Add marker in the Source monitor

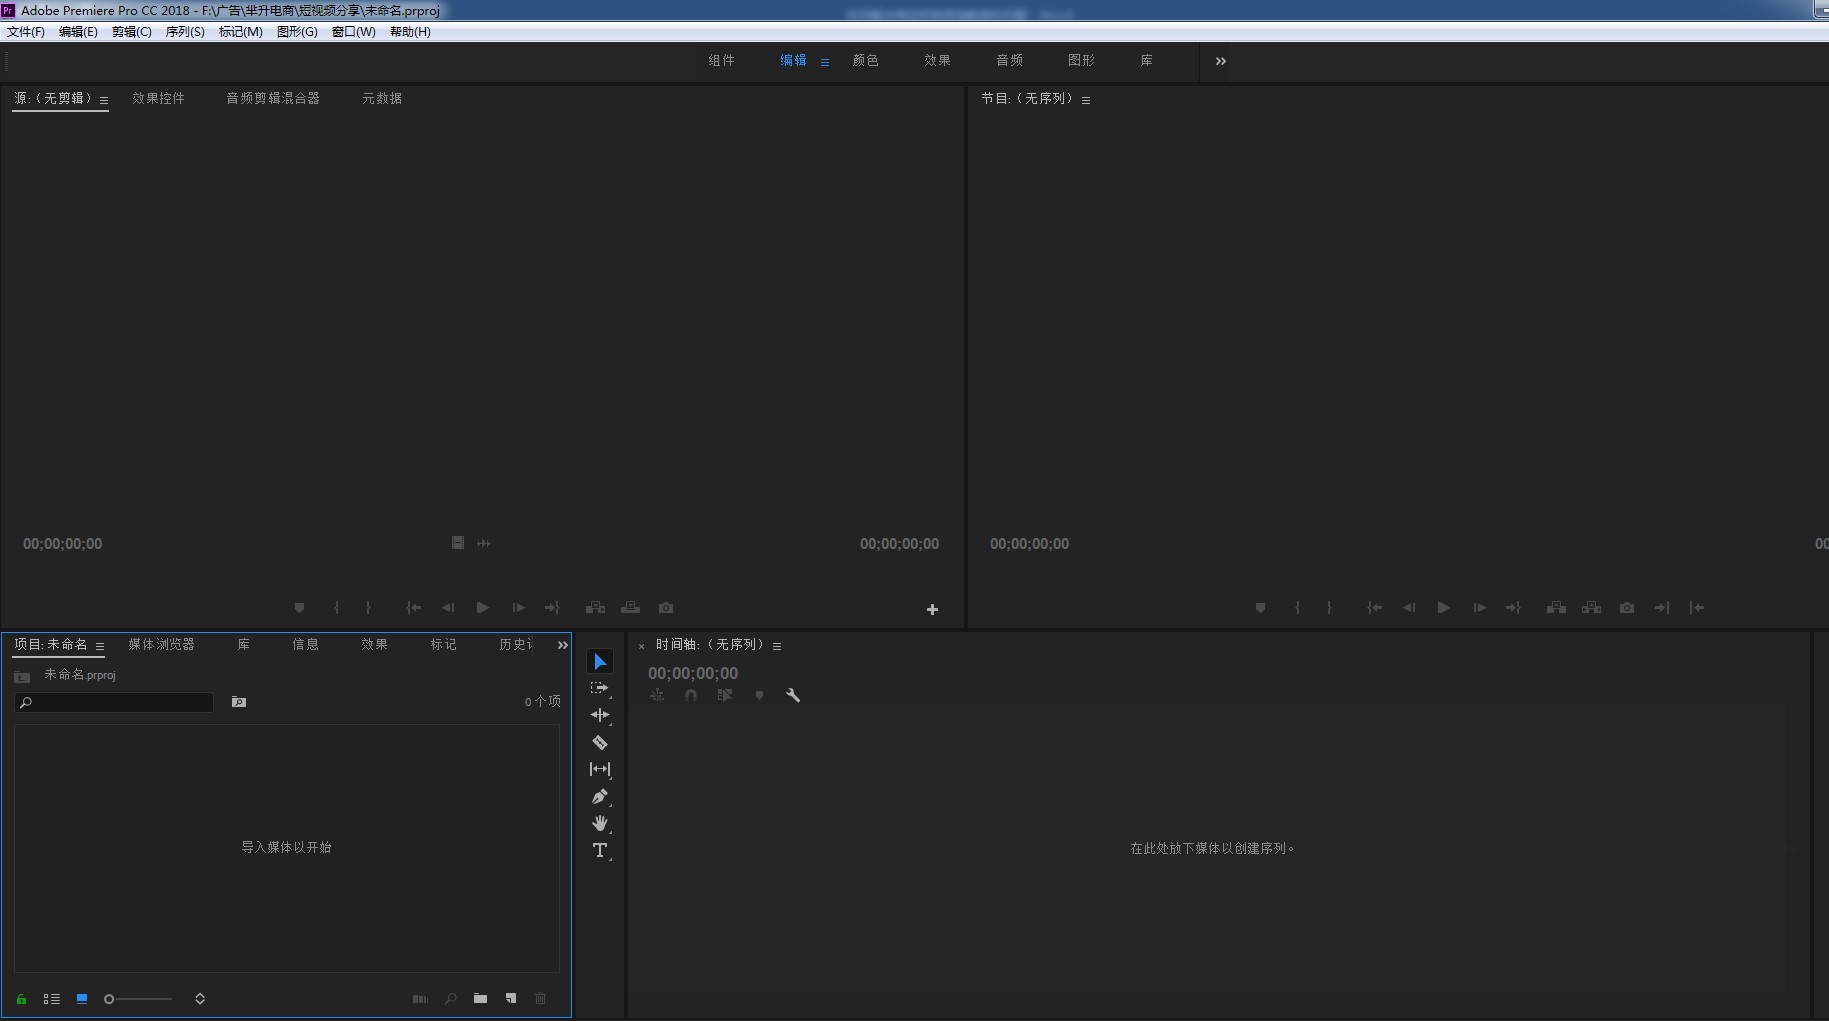pyautogui.click(x=299, y=608)
